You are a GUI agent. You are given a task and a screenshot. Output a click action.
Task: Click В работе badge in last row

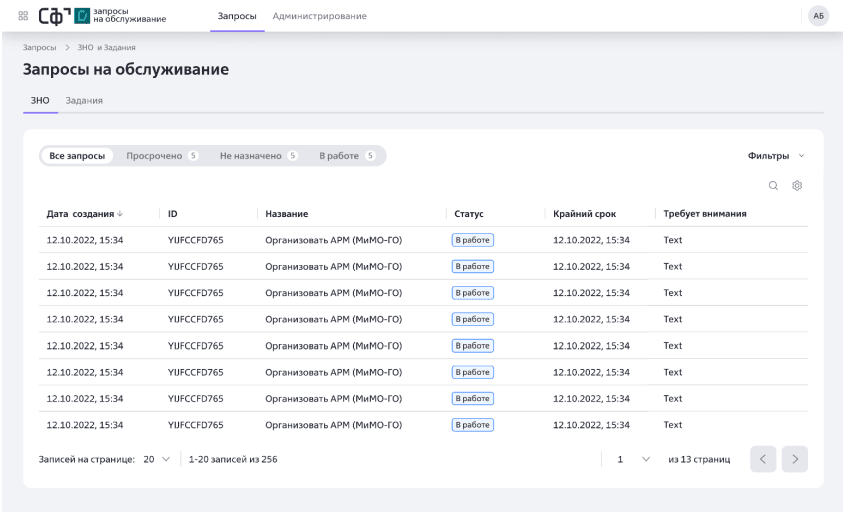click(473, 425)
